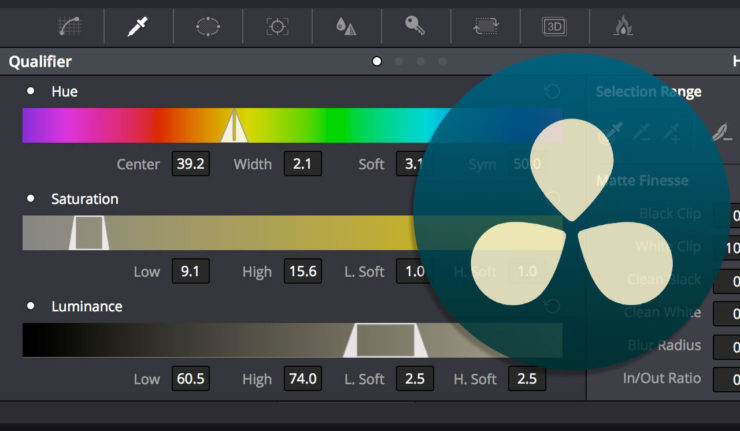Click the 'High' label under Luminance

click(257, 379)
